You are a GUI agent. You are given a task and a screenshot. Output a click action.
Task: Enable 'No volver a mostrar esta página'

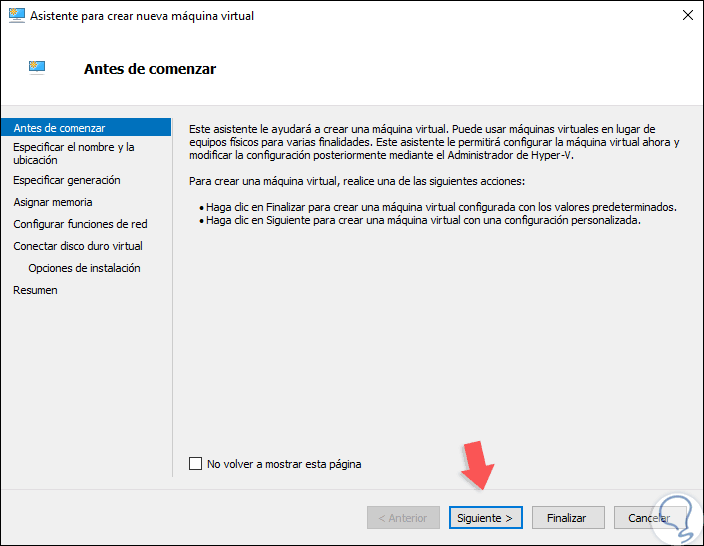(196, 464)
